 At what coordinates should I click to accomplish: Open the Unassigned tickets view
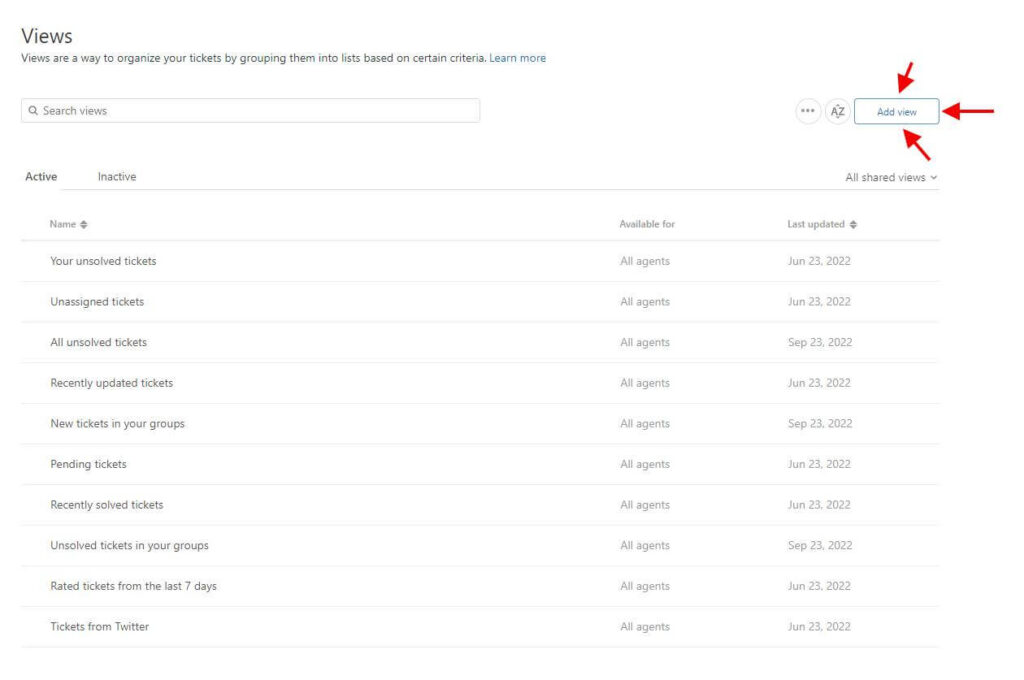coord(97,302)
